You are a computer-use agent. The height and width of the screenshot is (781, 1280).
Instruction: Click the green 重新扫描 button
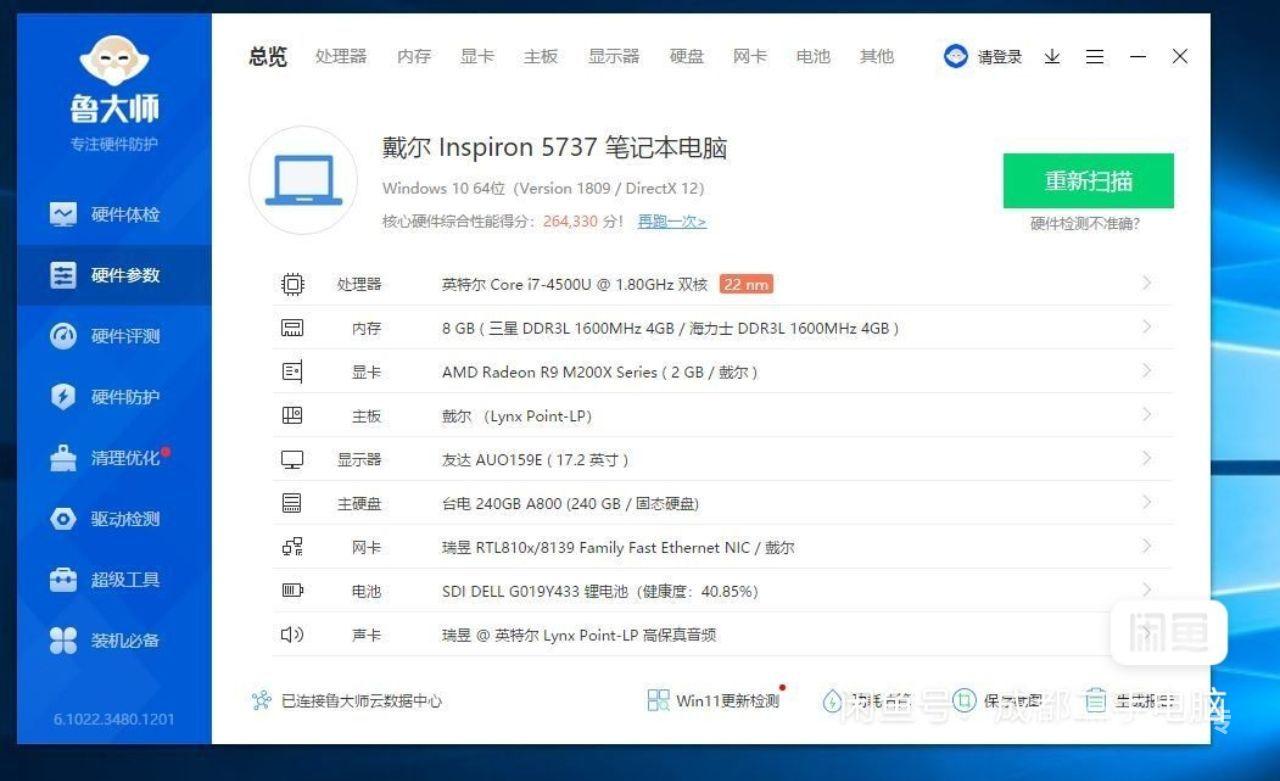click(1088, 181)
